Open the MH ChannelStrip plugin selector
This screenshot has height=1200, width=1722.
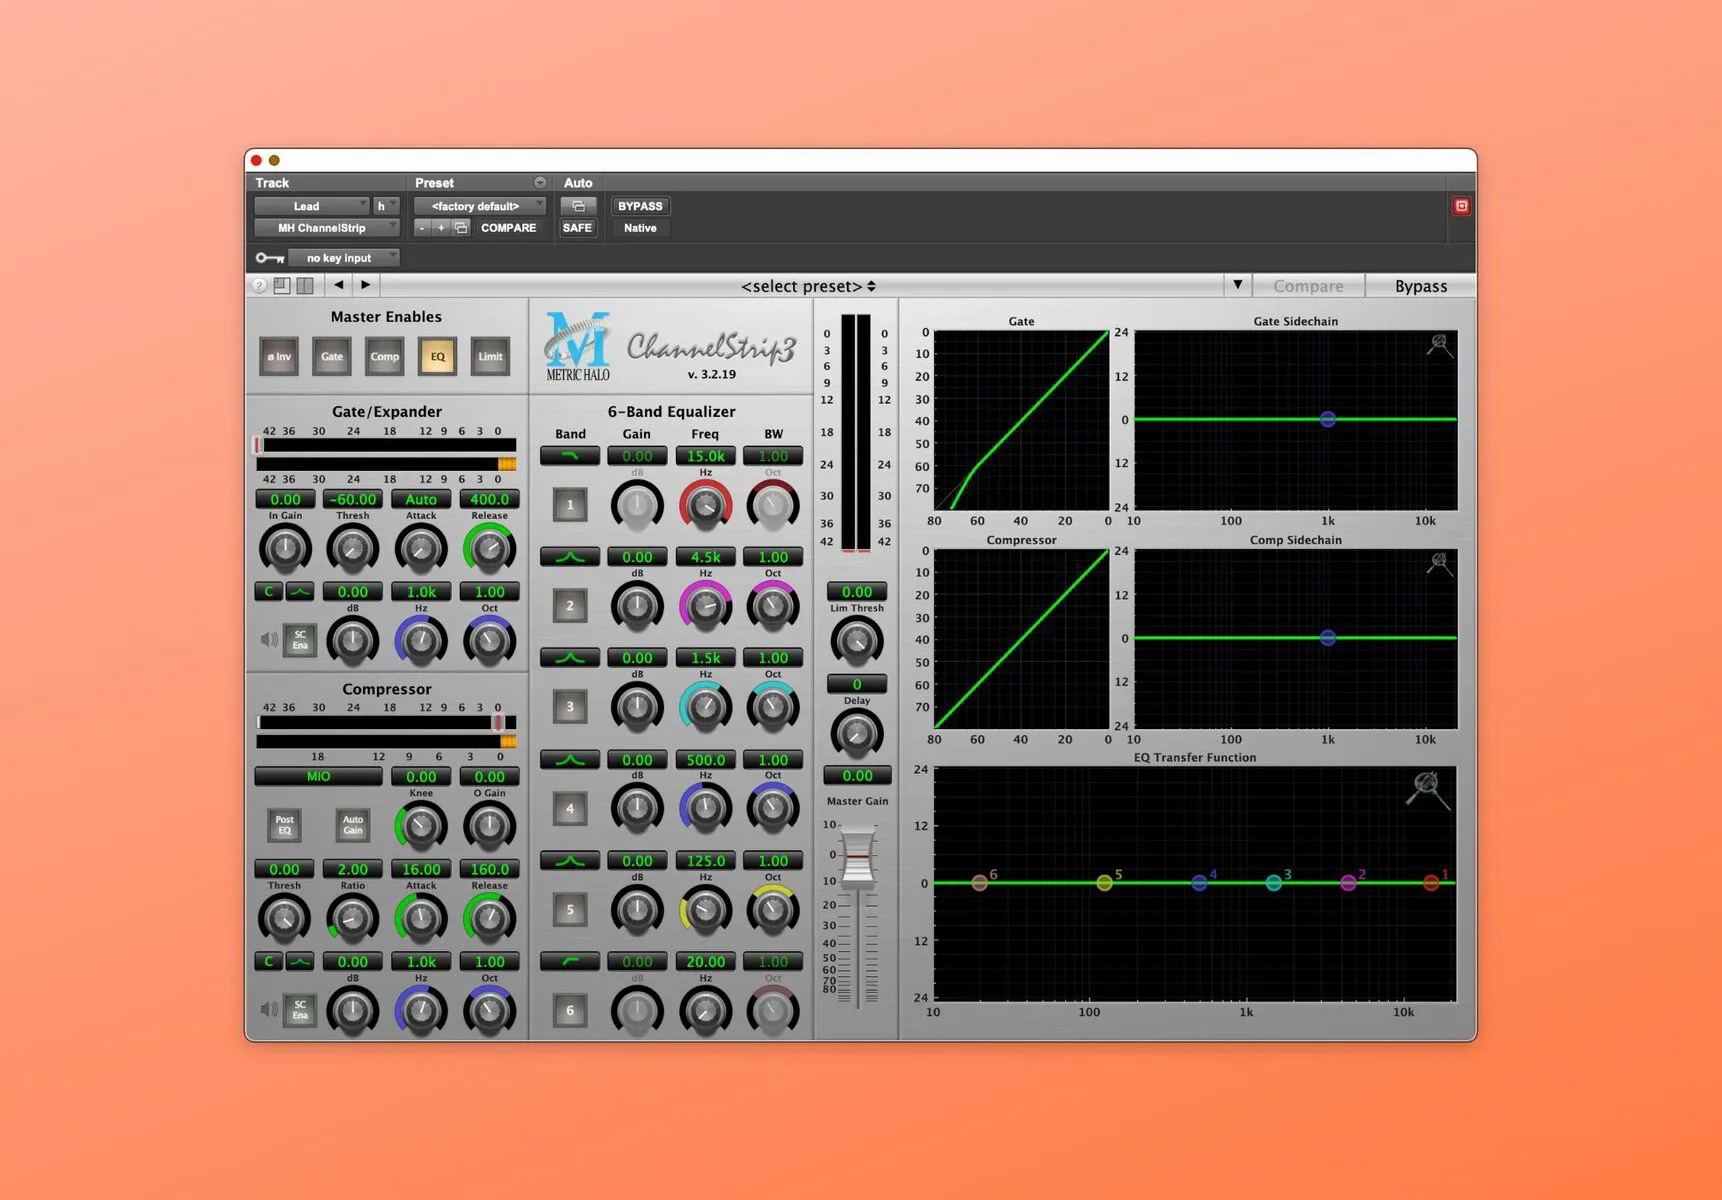click(327, 228)
